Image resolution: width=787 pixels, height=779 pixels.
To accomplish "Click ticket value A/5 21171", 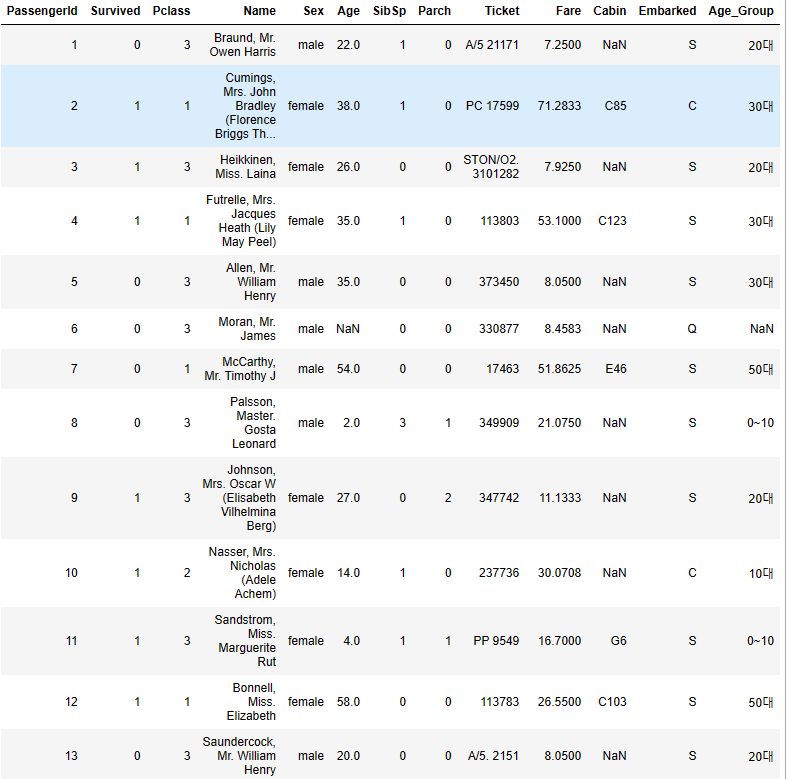I will click(492, 45).
